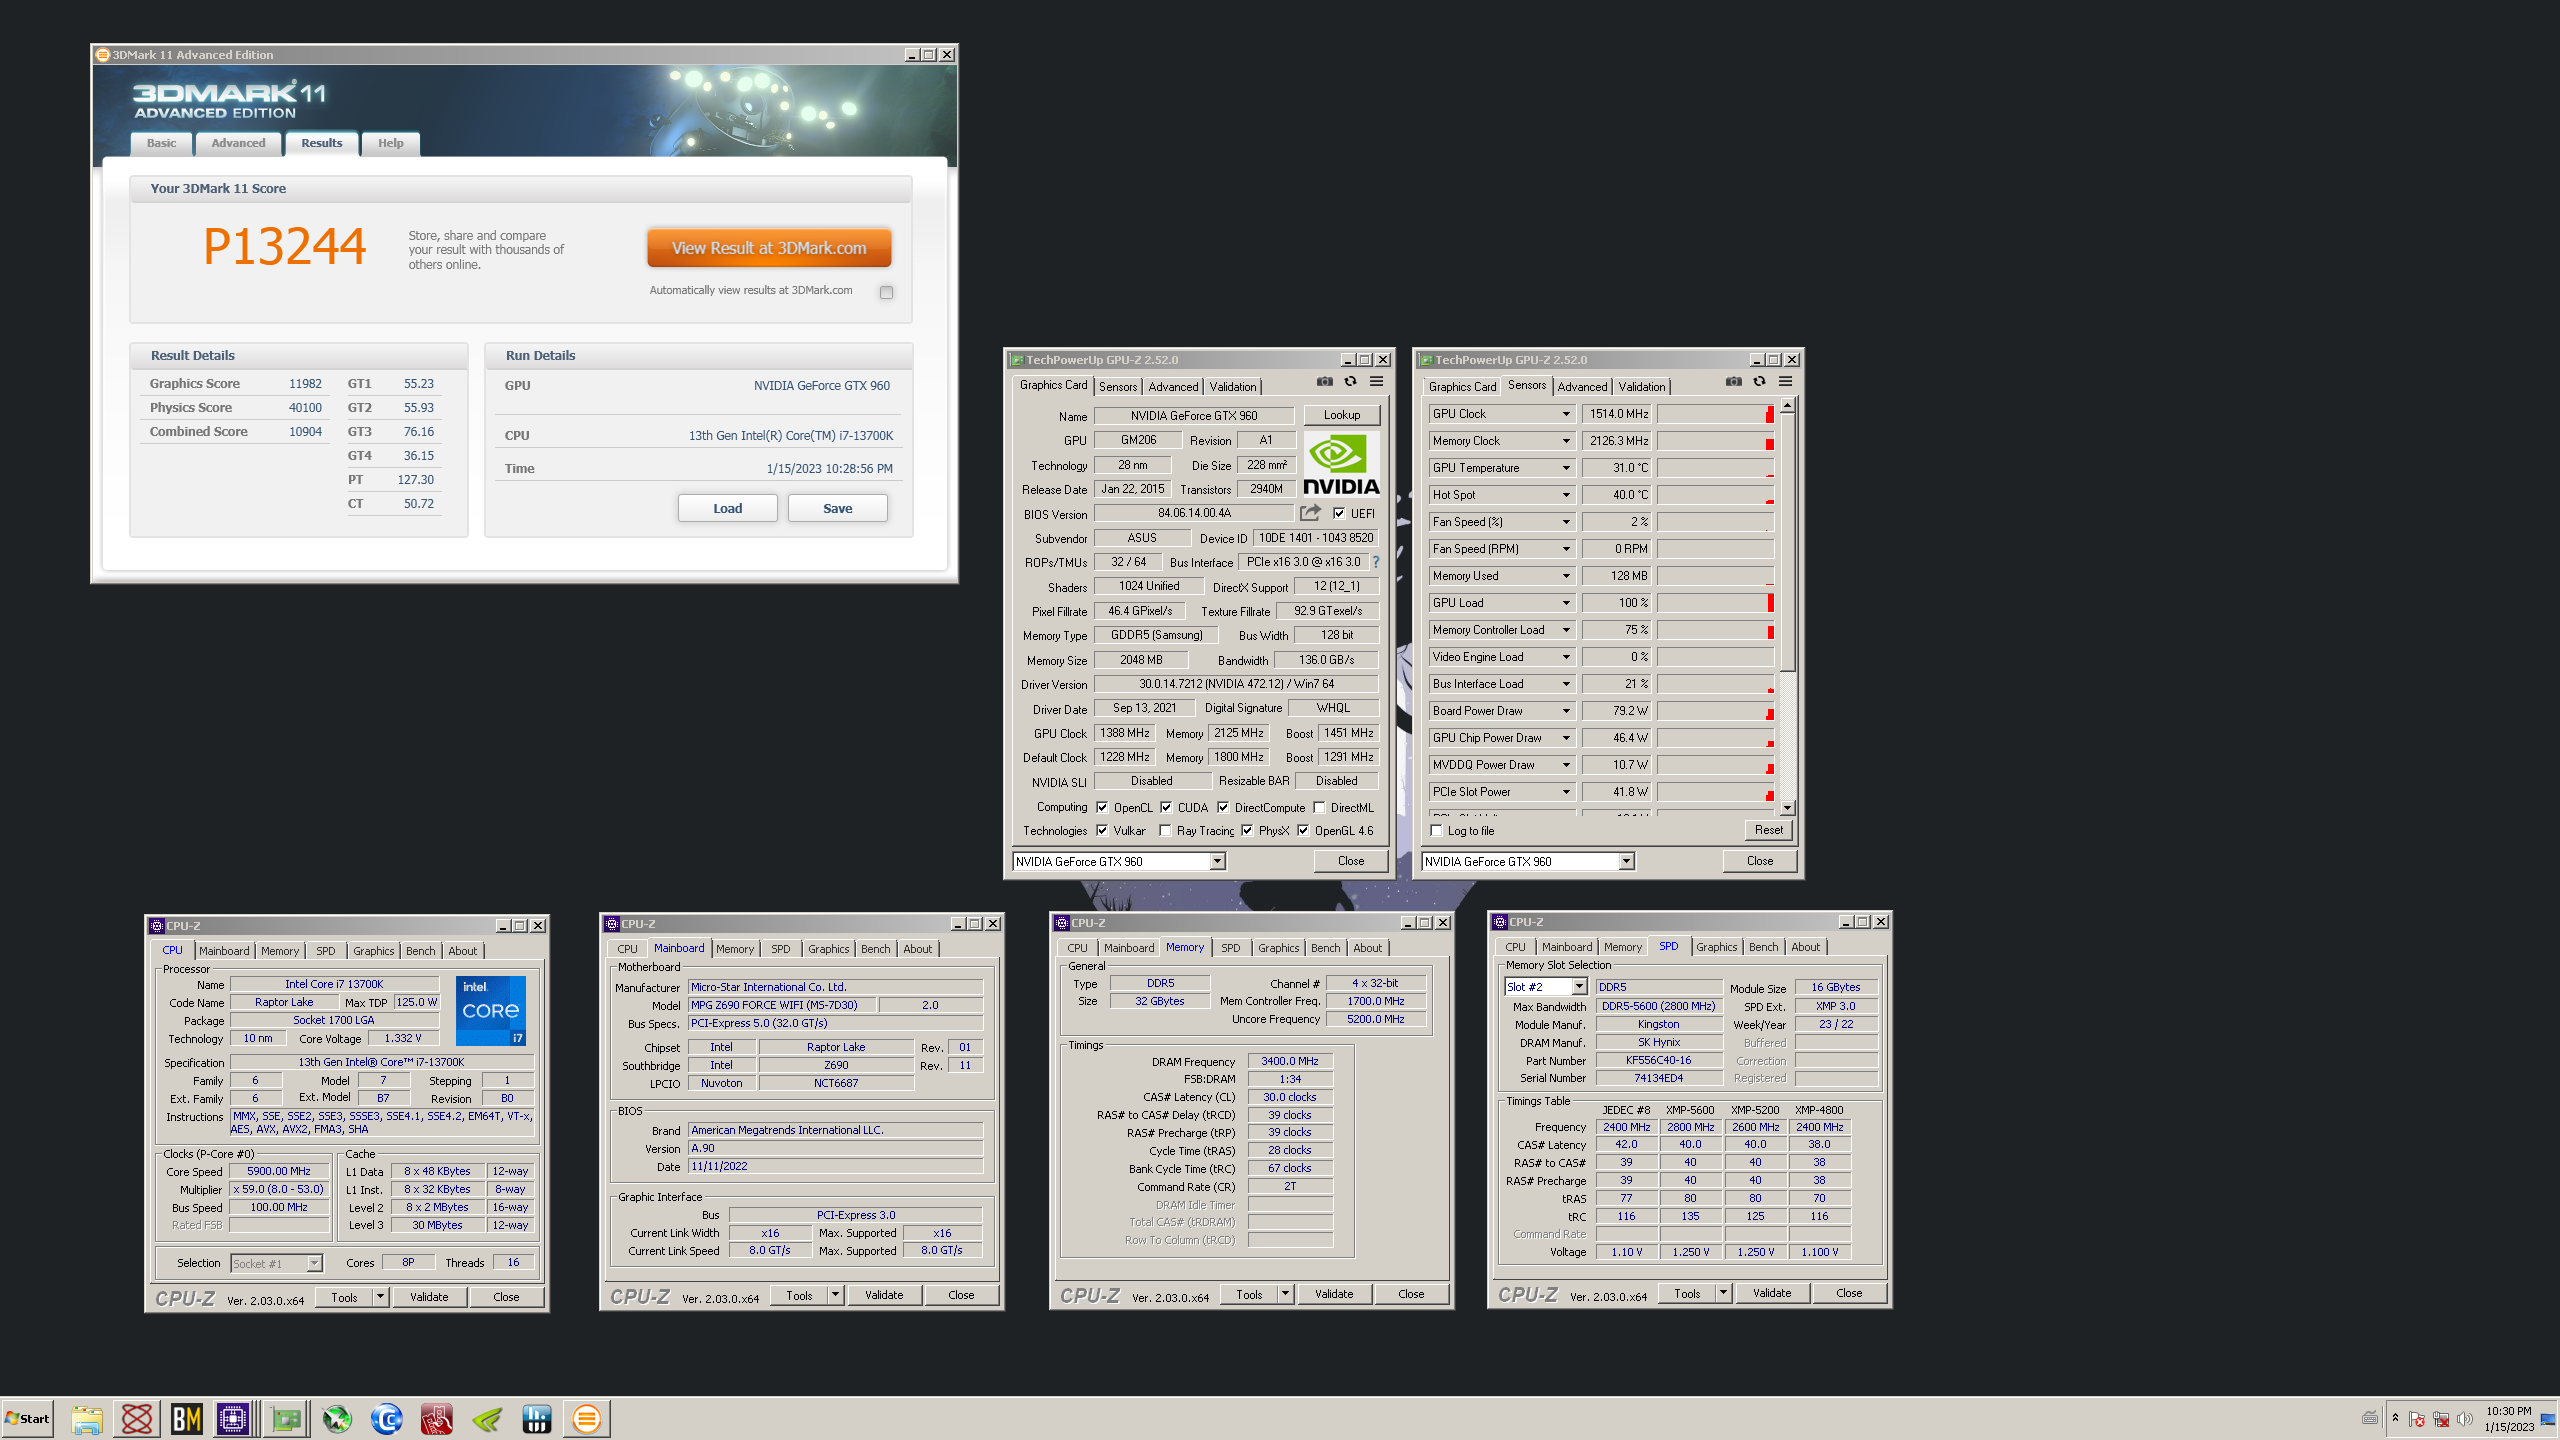This screenshot has height=1440, width=2560.
Task: Toggle OpenCL checkbox in GPU-Z
Action: coord(1102,807)
